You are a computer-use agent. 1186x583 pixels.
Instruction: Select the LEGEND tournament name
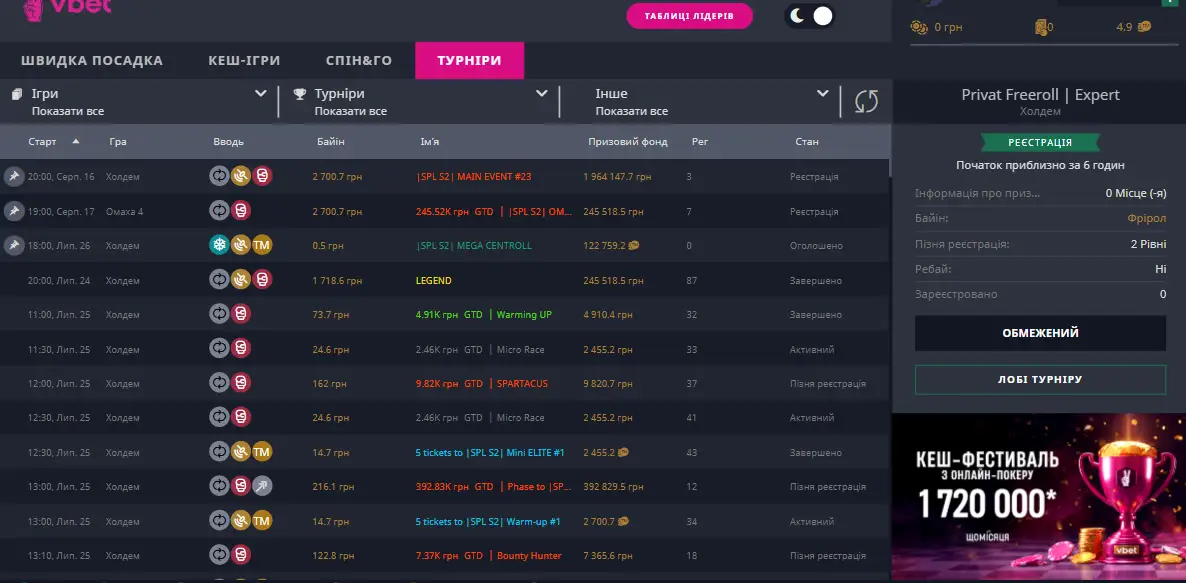point(433,281)
